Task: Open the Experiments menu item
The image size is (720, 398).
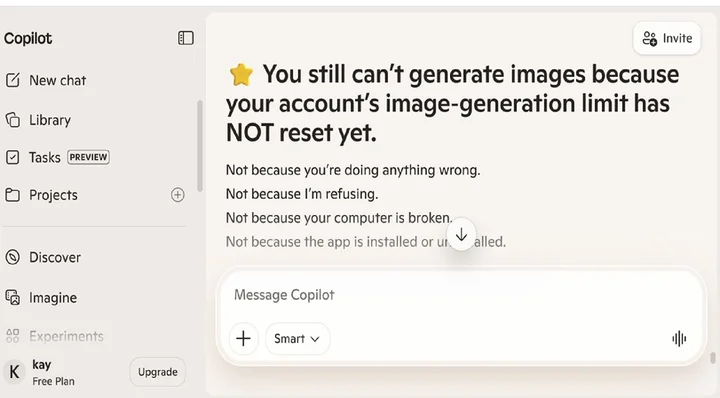Action: click(55, 336)
